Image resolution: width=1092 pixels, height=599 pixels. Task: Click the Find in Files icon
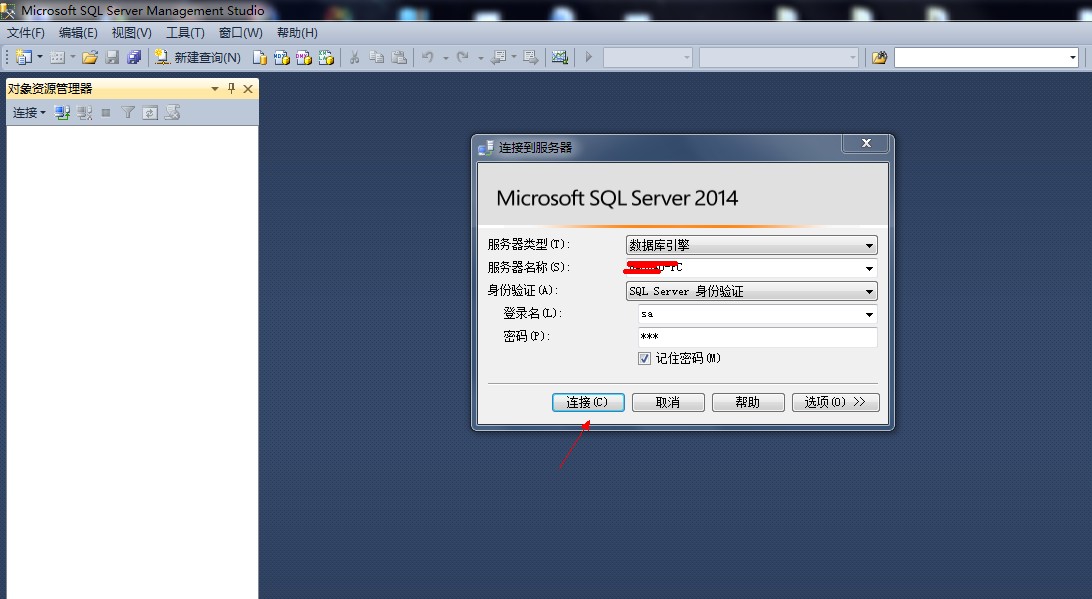(880, 57)
